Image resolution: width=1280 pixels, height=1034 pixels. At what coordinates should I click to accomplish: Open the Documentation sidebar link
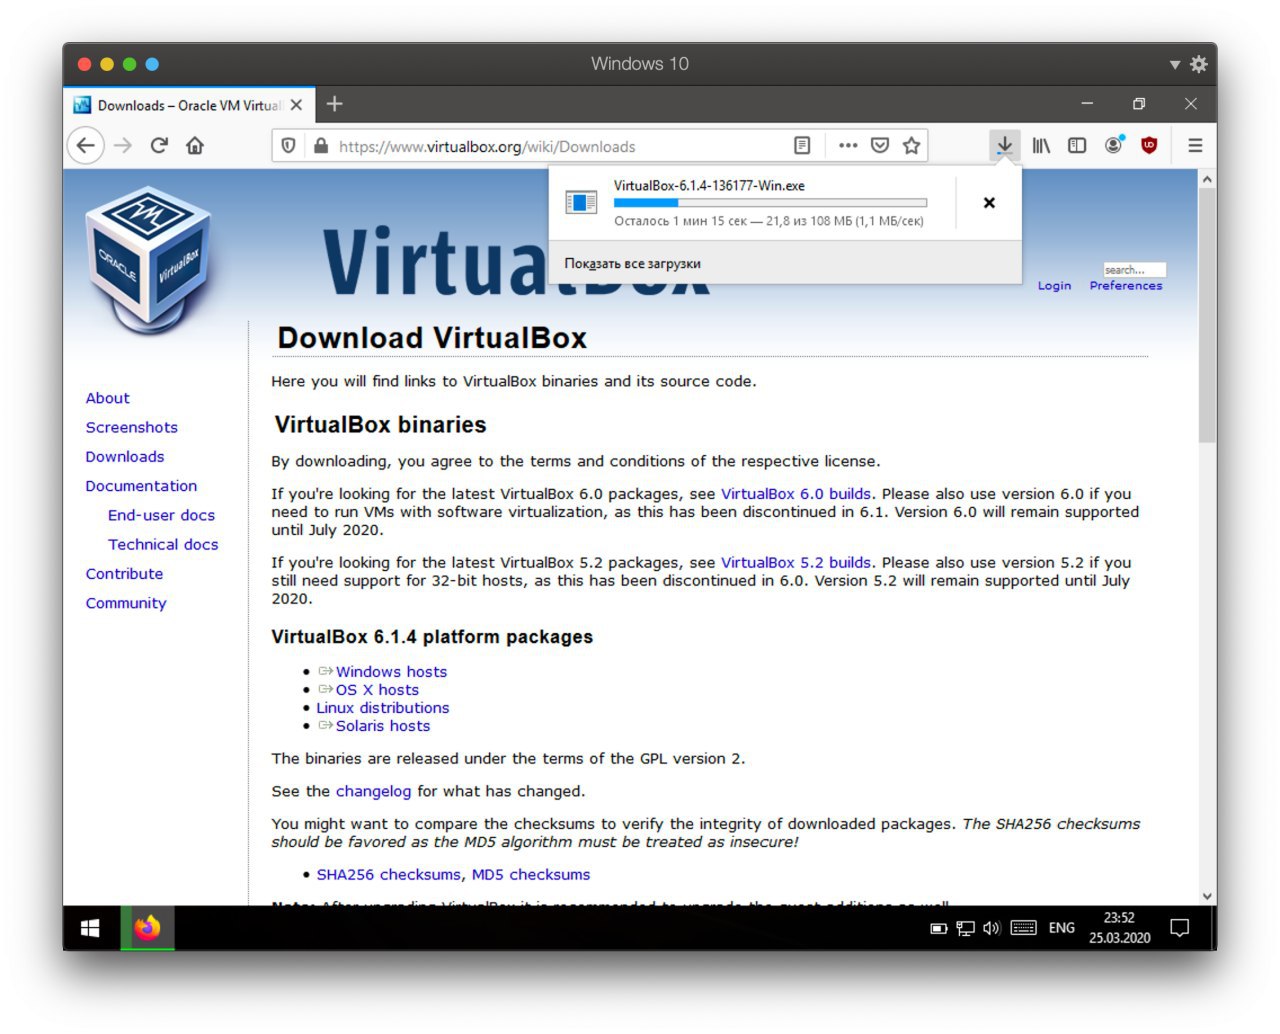click(x=141, y=486)
